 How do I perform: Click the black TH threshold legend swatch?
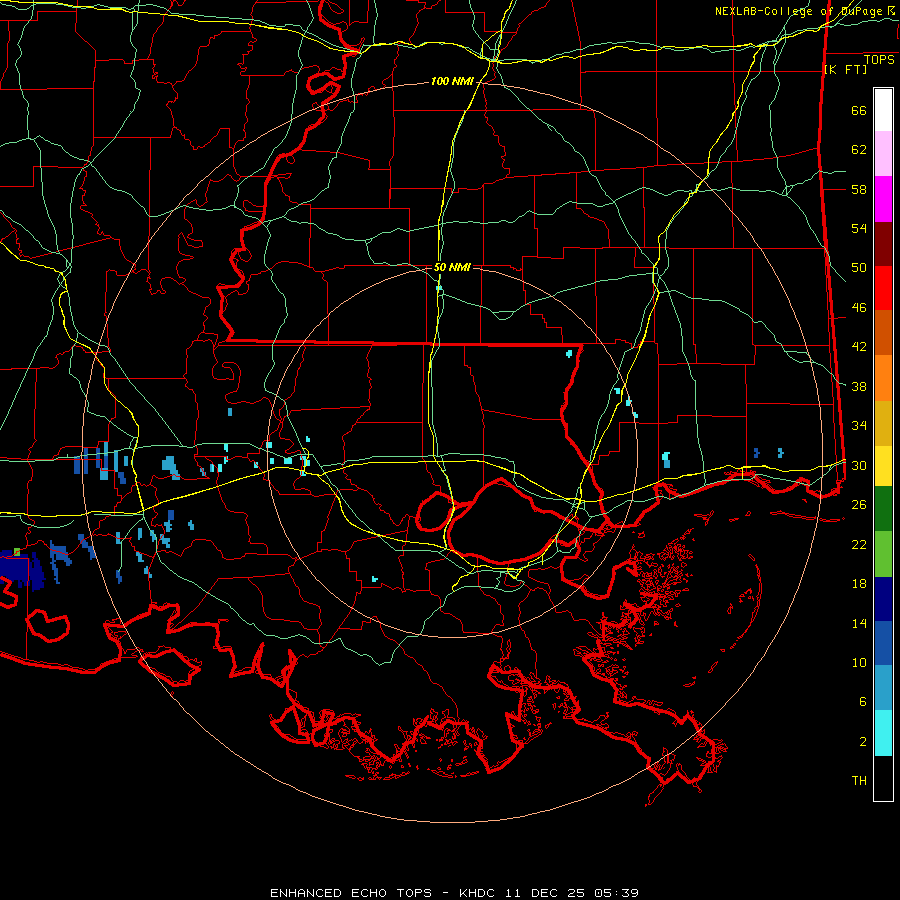[x=883, y=778]
